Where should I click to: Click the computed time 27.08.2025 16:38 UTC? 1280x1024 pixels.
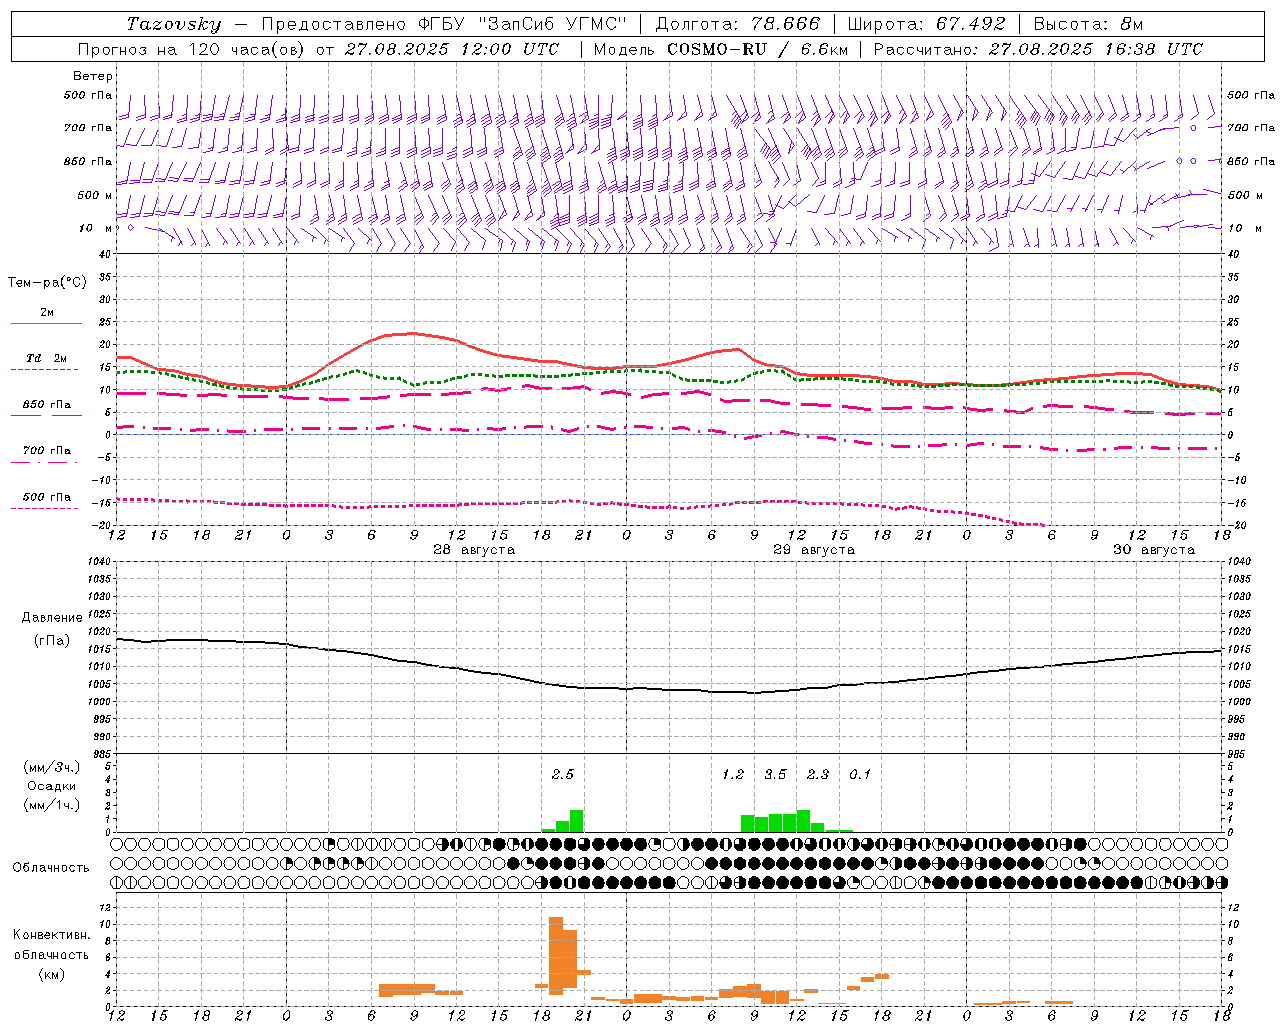tap(1095, 49)
